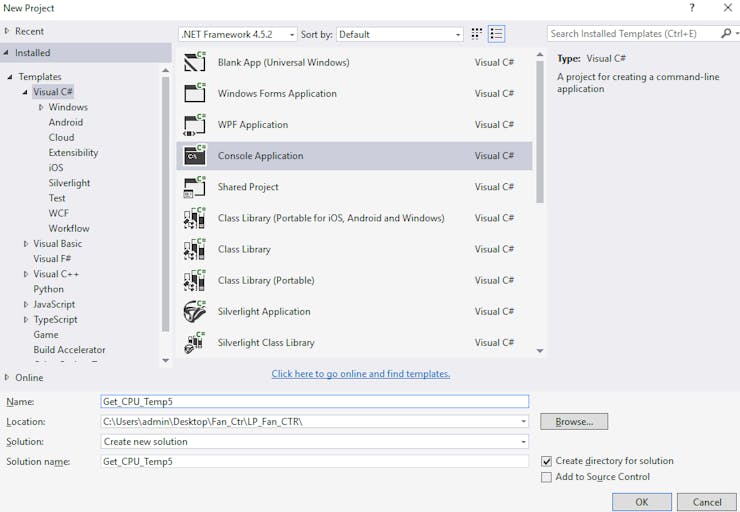740x512 pixels.
Task: Open the Sort by Default dropdown
Action: click(x=399, y=34)
